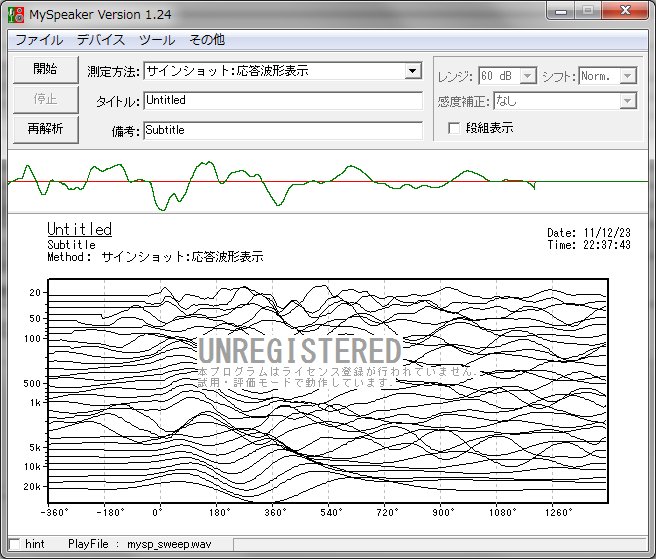Open the ファイル menu
This screenshot has height=559, width=656.
39,40
